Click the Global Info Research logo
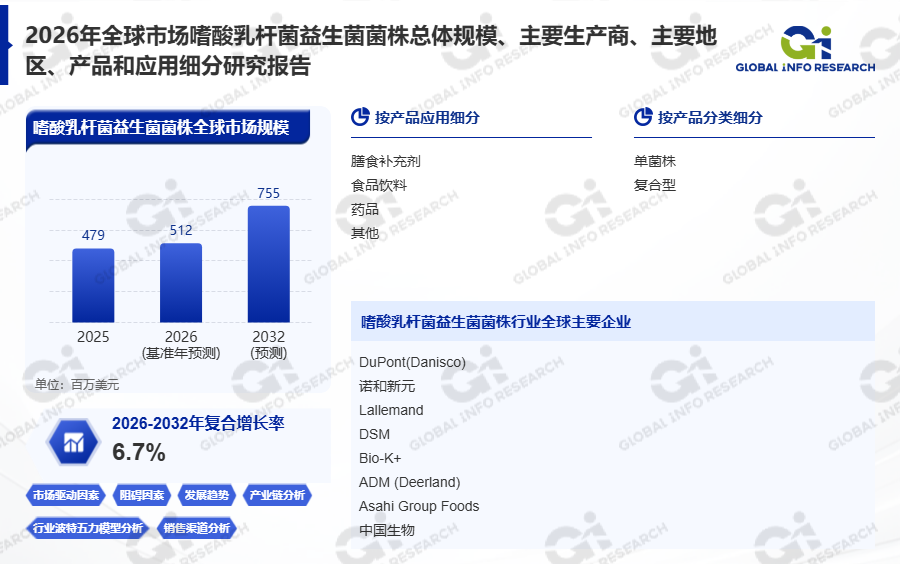 click(x=805, y=50)
